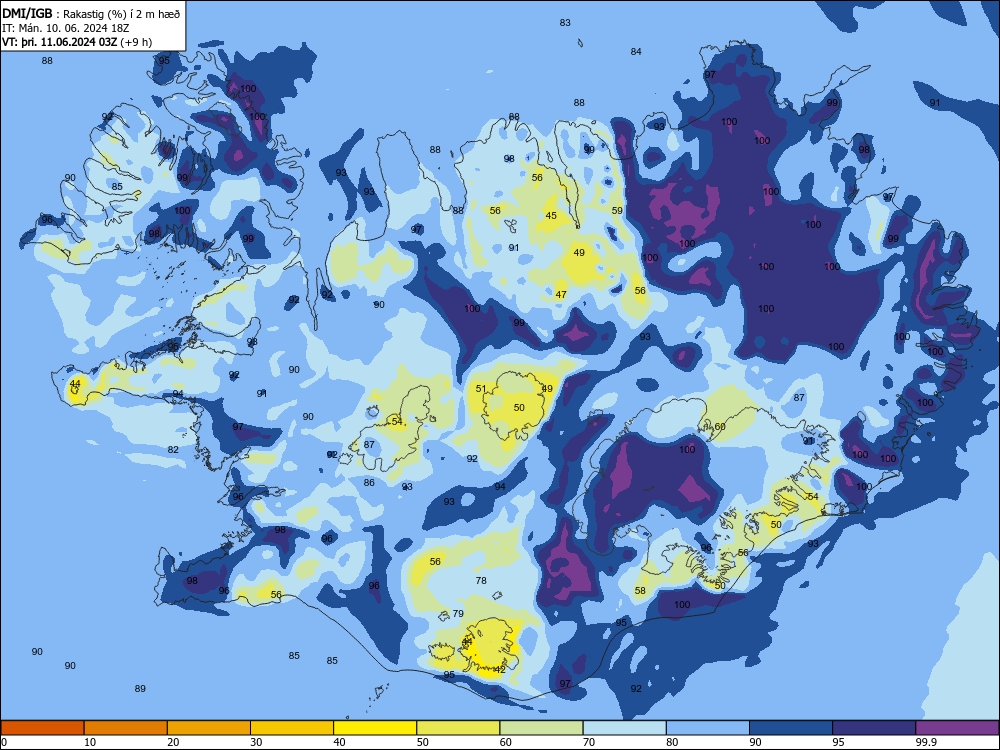
Task: Click the humidity value 84 on the map
Action: click(636, 52)
